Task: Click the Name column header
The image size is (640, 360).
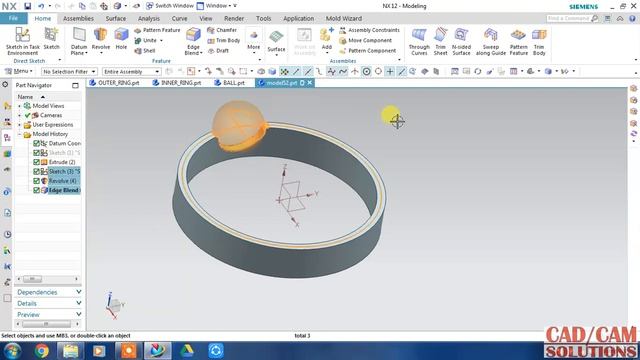Action: point(25,97)
